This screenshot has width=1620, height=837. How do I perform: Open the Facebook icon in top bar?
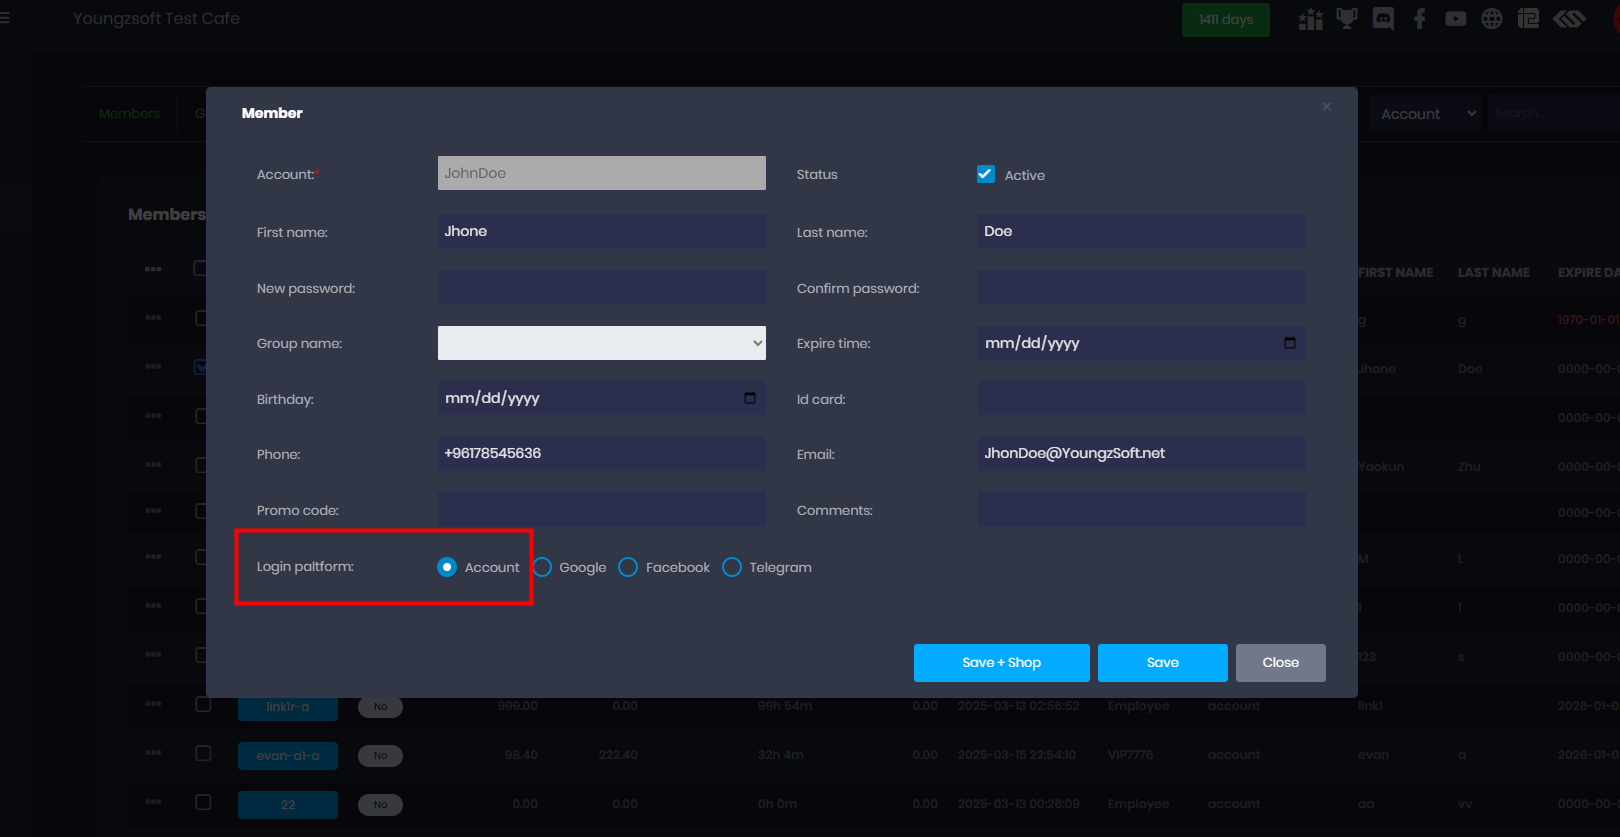1419,19
